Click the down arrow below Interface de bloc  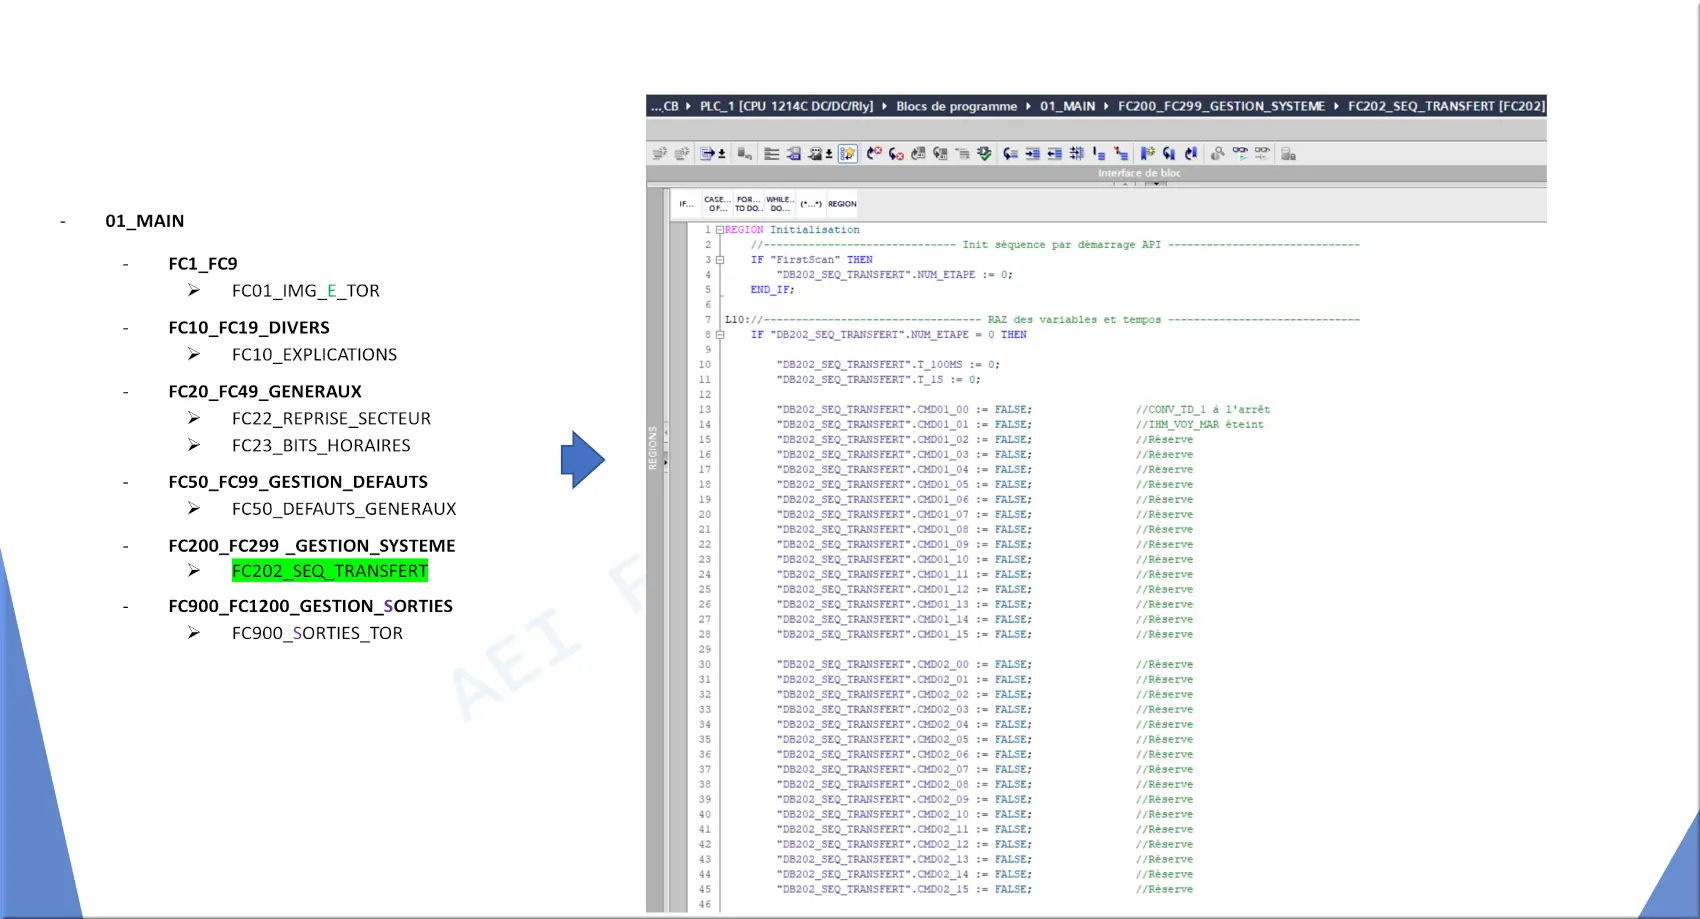[x=1156, y=184]
